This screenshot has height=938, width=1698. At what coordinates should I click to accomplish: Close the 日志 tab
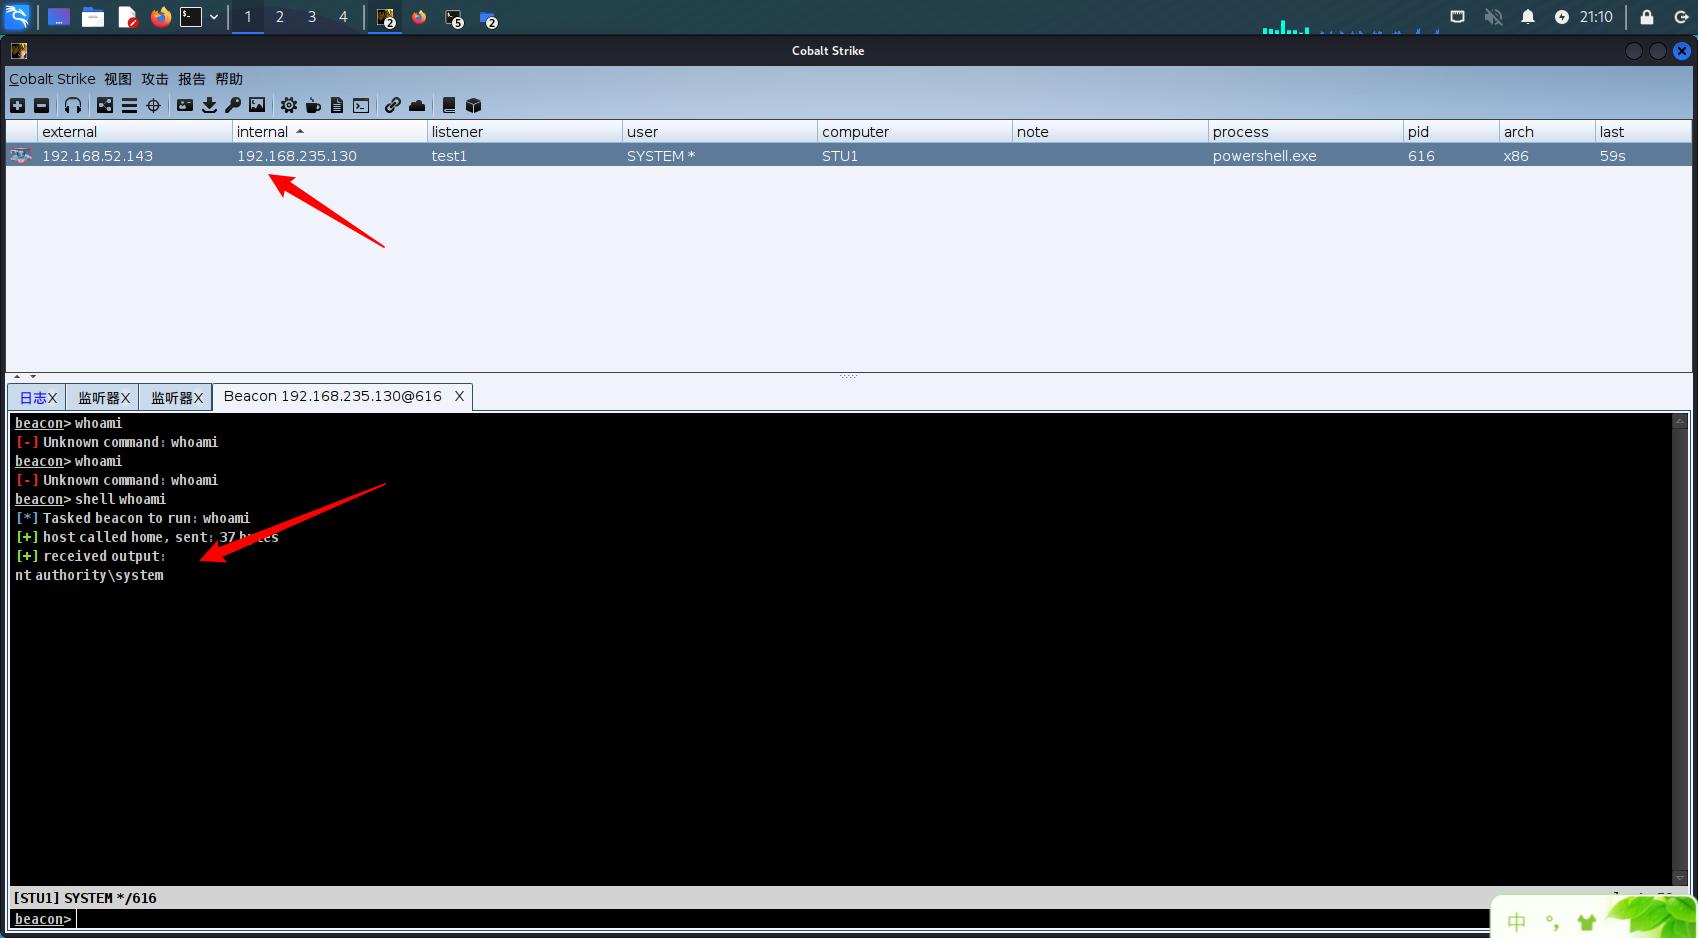pyautogui.click(x=53, y=398)
